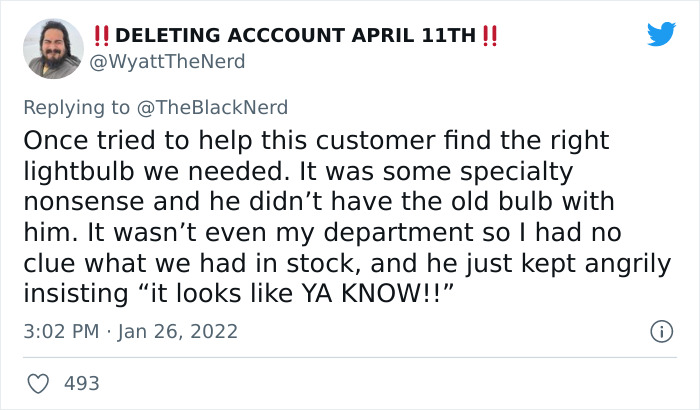
Task: Click the Jan 26, 2022 date
Action: click(x=178, y=331)
